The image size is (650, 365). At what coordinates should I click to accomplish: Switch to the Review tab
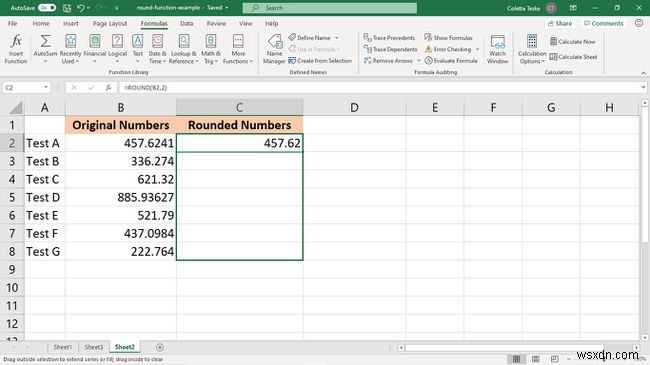(x=216, y=24)
